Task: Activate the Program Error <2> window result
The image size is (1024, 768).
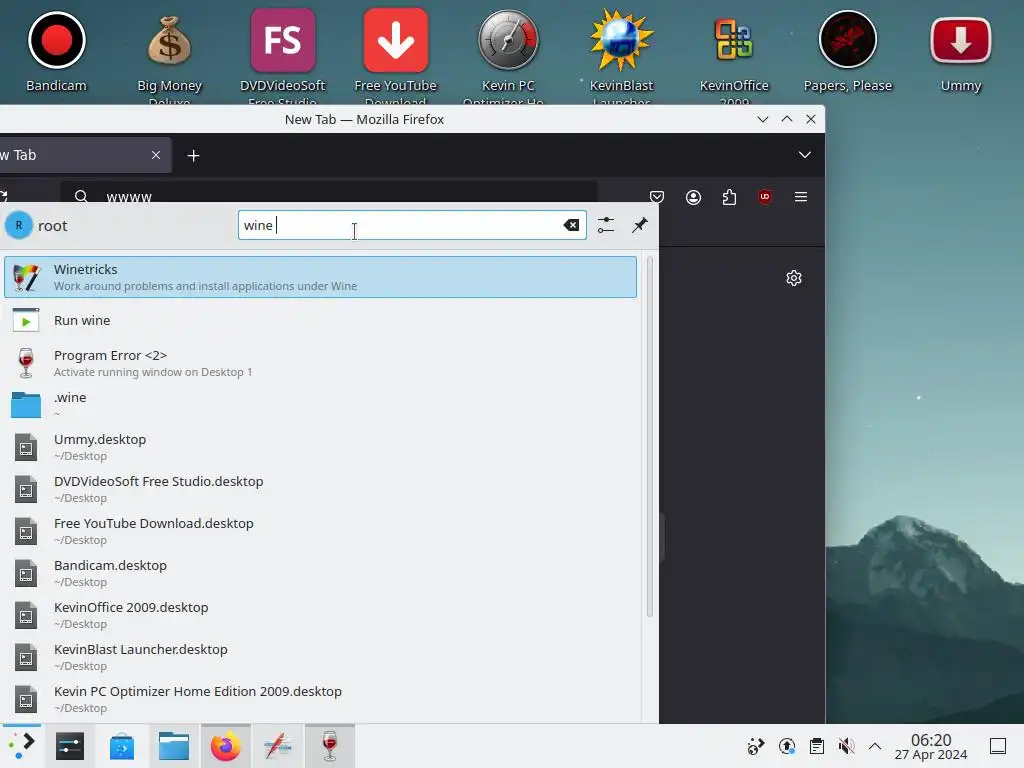Action: (320, 363)
